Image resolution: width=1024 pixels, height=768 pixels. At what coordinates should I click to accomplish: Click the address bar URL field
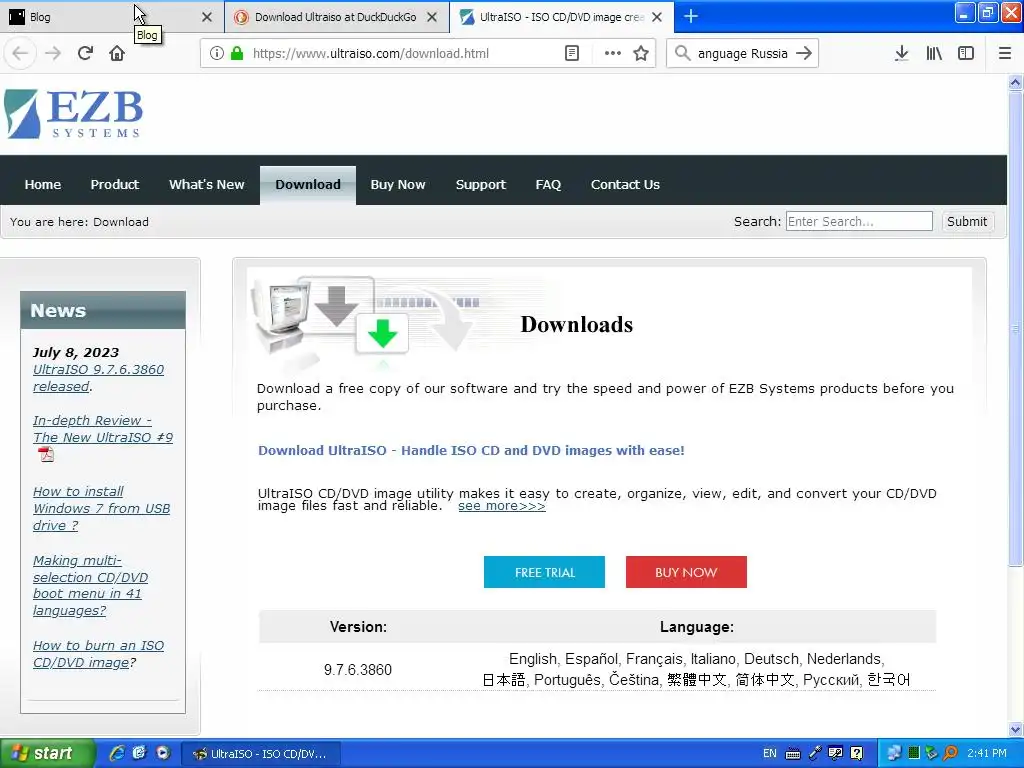[x=402, y=54]
